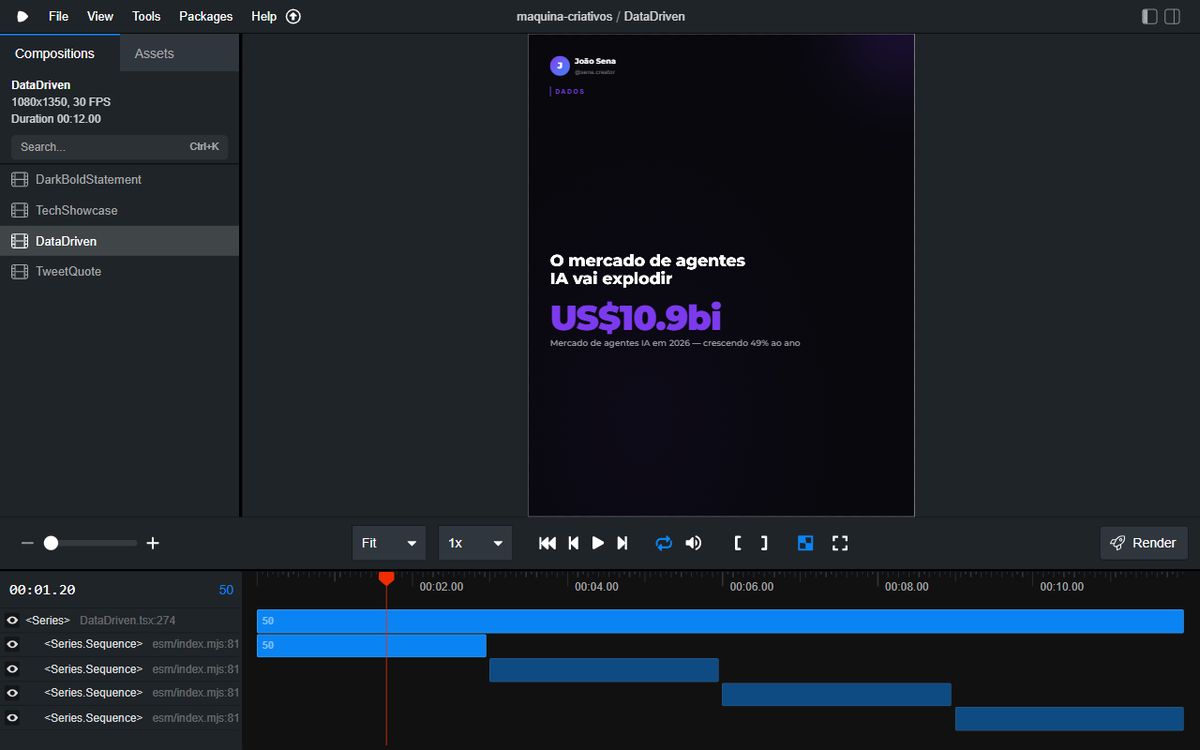The image size is (1200, 750).
Task: Click film icon next to TechShowcase
Action: coord(19,210)
